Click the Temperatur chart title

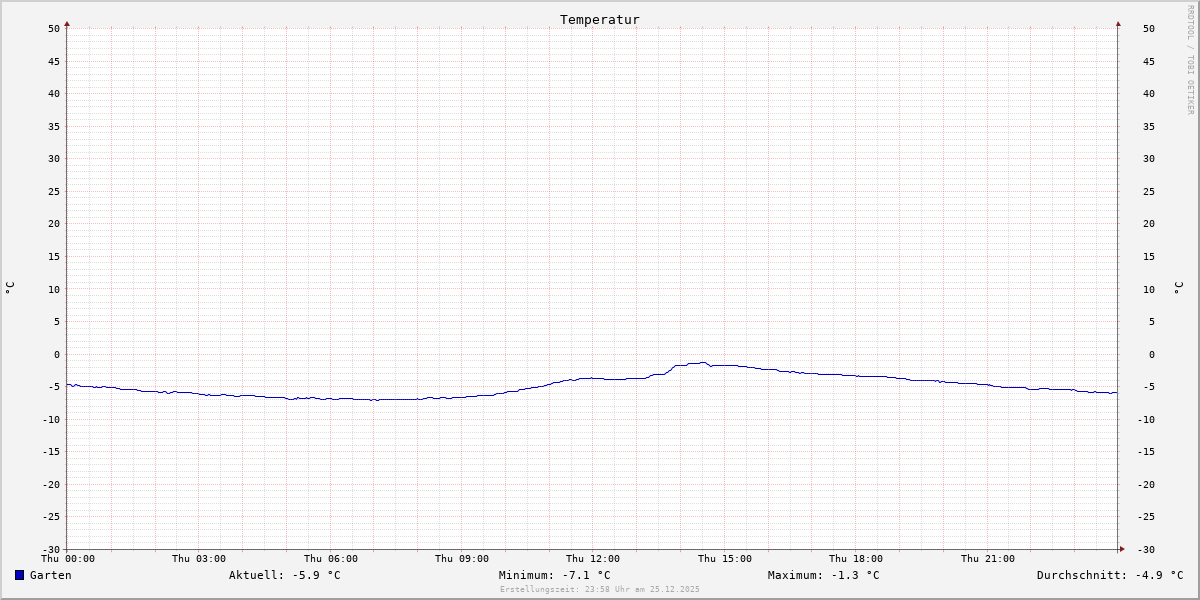pyautogui.click(x=599, y=19)
